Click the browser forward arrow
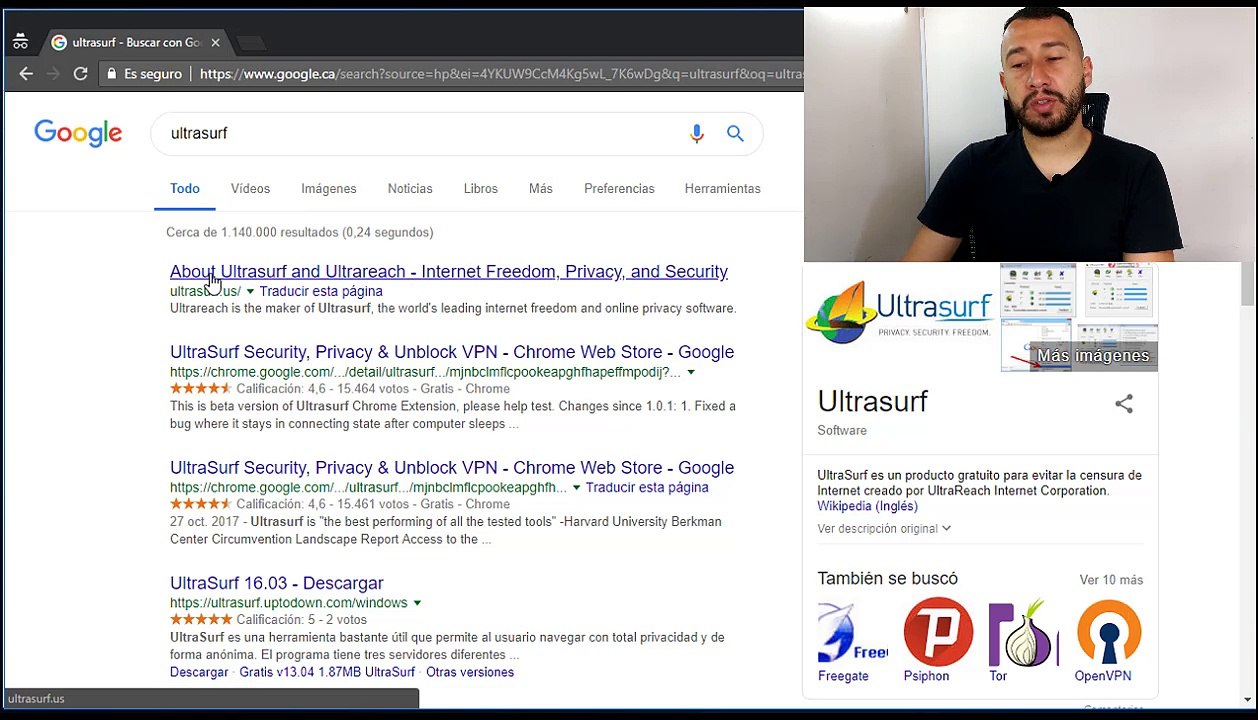The width and height of the screenshot is (1258, 720). (x=53, y=74)
